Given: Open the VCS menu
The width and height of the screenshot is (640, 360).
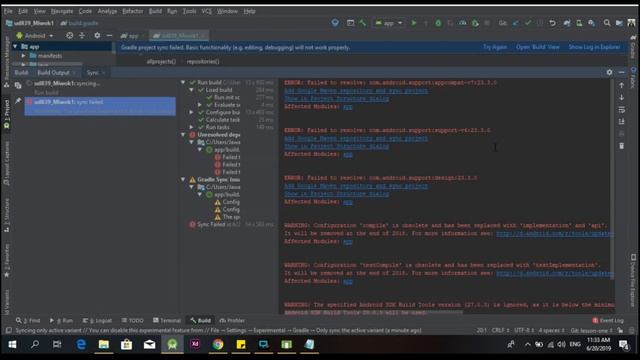Looking at the screenshot, I should pos(207,11).
